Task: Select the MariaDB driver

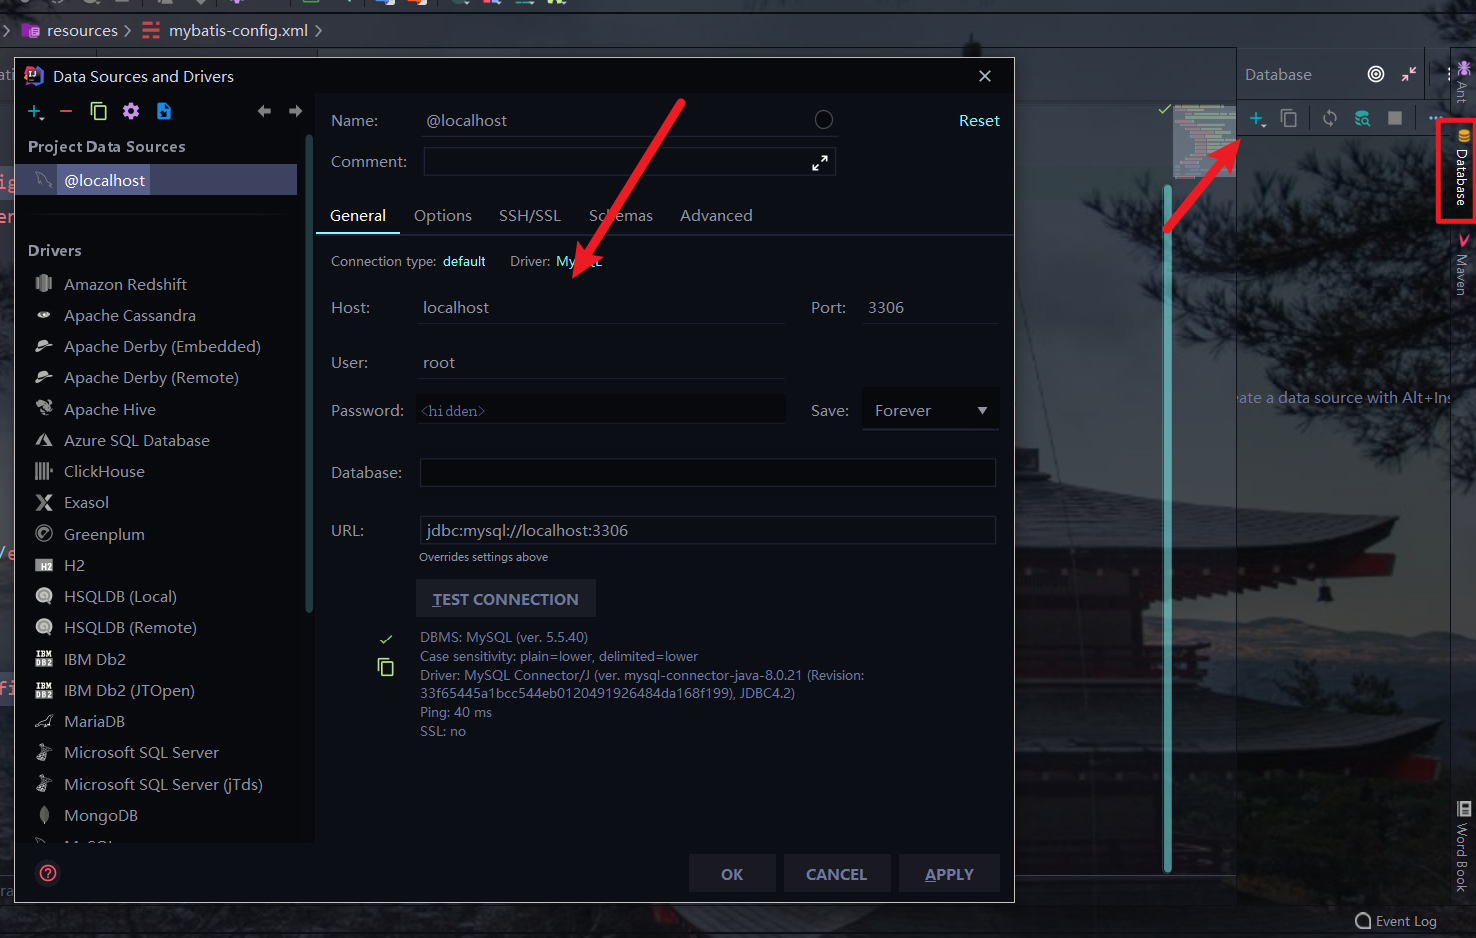Action: click(94, 721)
